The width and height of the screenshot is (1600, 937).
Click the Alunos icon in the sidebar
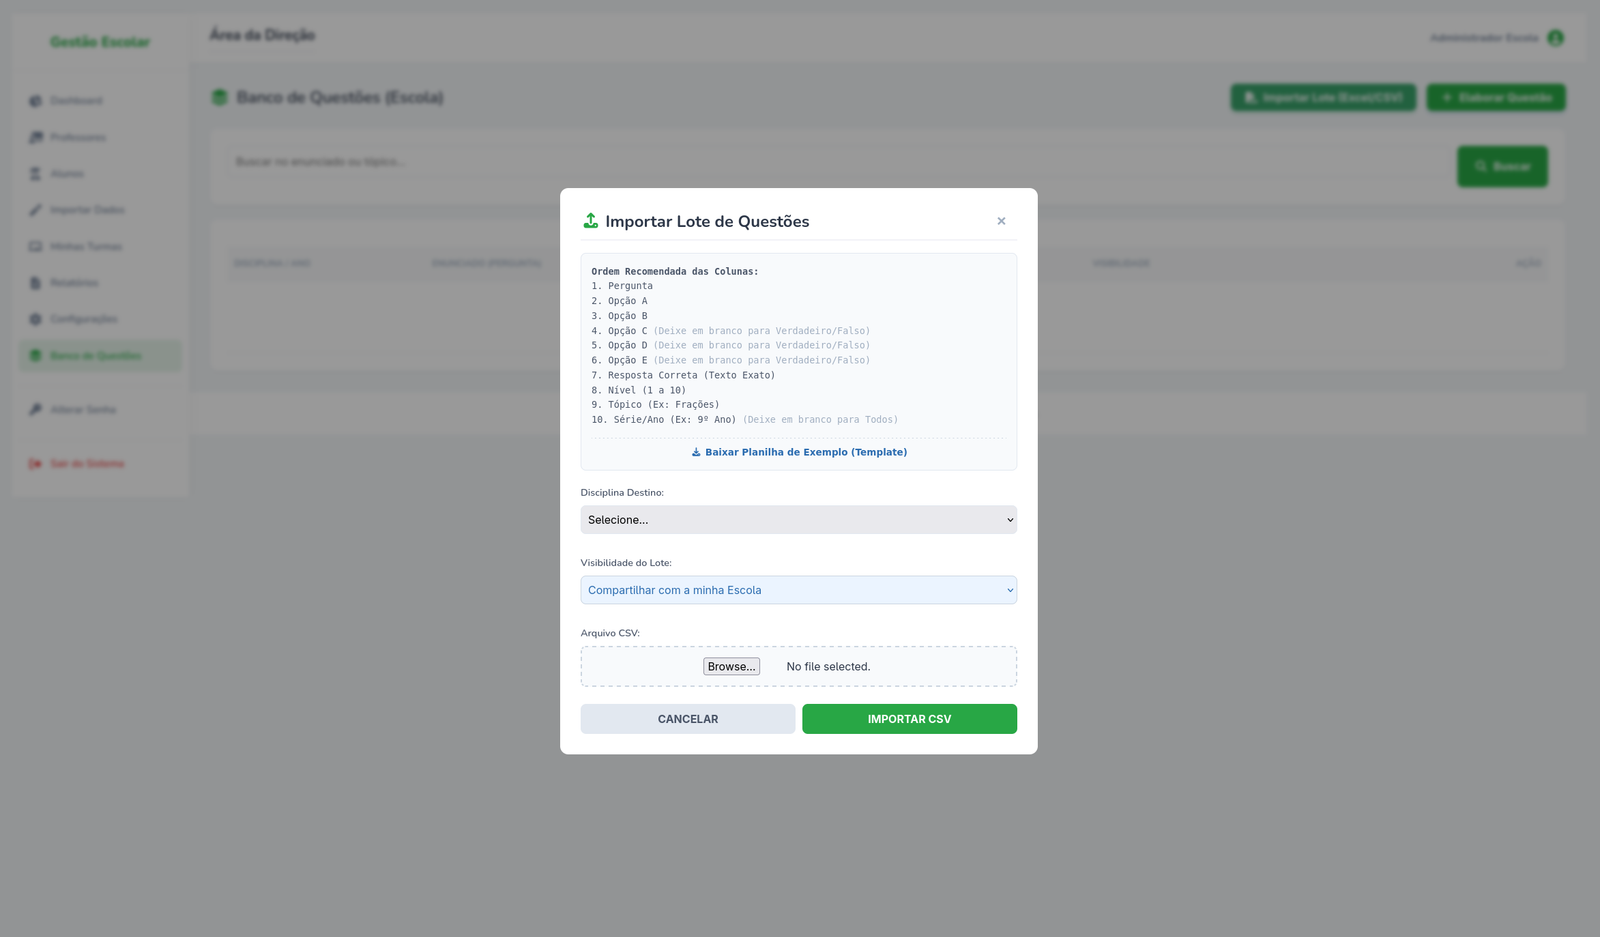tap(36, 174)
